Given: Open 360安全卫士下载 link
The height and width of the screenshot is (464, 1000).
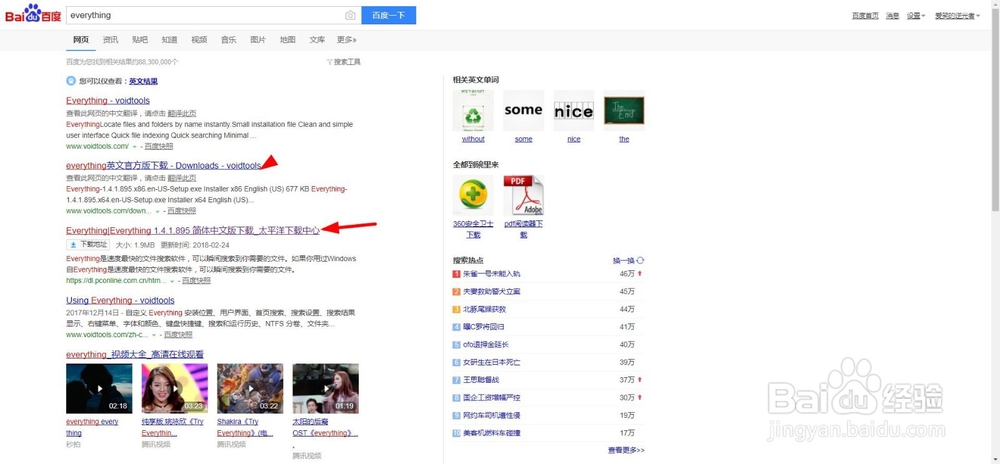Looking at the screenshot, I should (x=473, y=229).
